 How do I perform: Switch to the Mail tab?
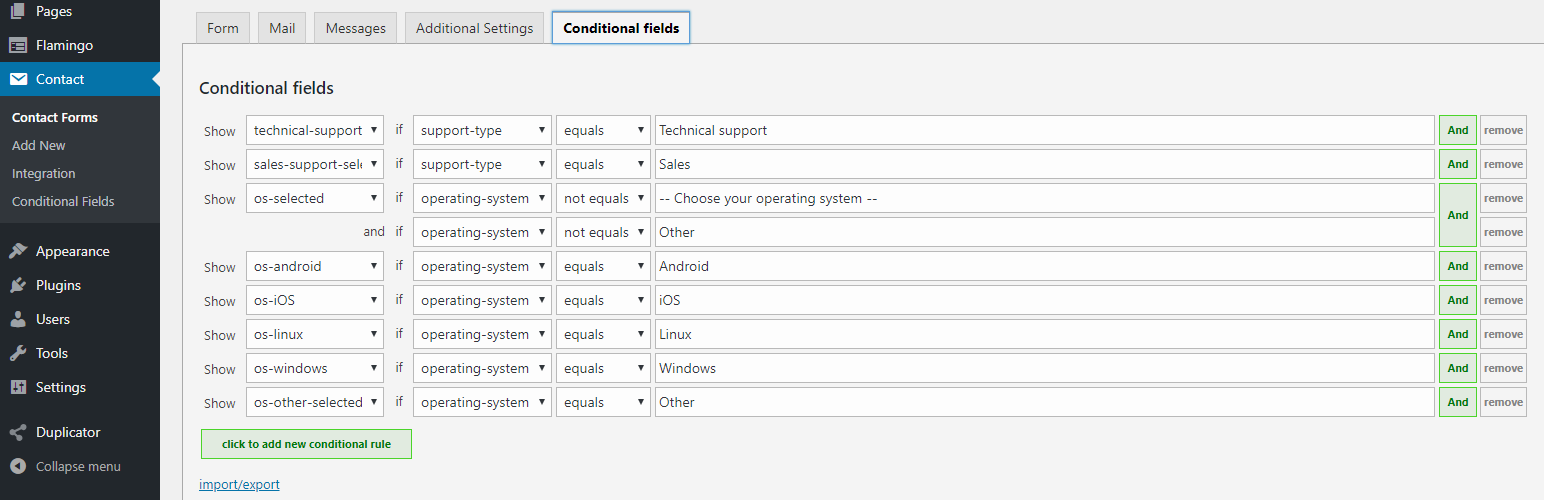pyautogui.click(x=282, y=28)
